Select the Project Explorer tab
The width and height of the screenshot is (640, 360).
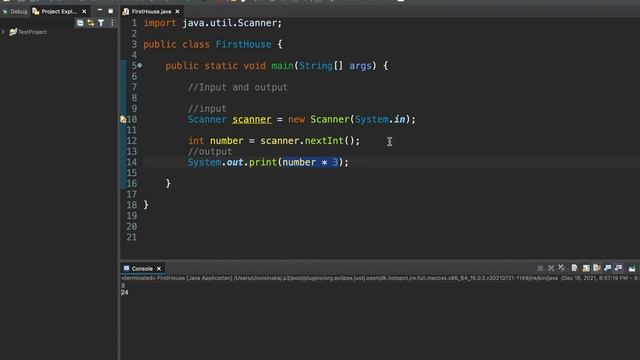coord(58,11)
